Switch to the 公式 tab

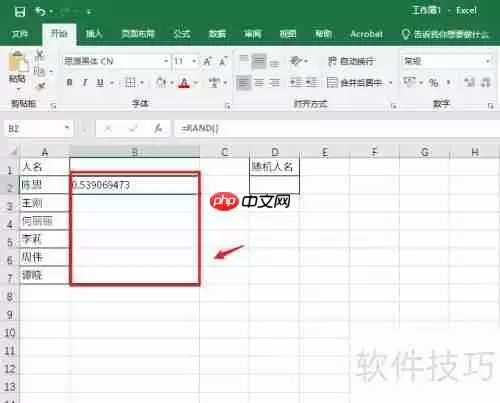click(x=182, y=34)
